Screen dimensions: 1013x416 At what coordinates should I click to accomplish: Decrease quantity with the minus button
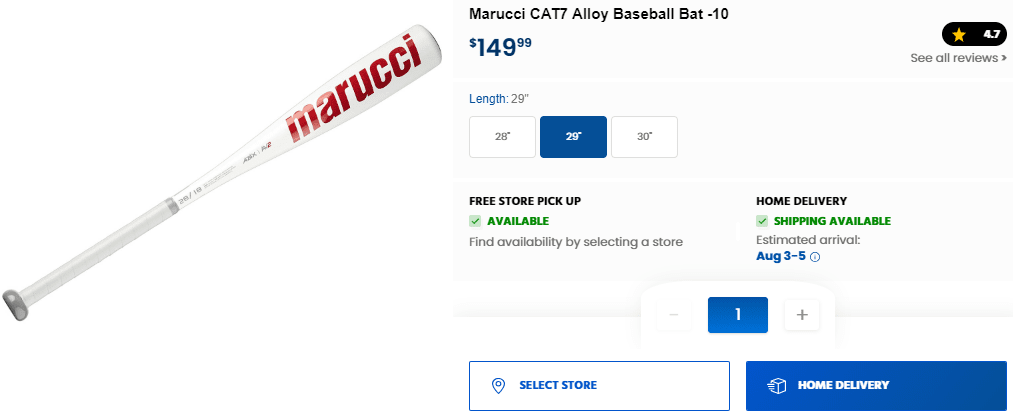[x=674, y=315]
